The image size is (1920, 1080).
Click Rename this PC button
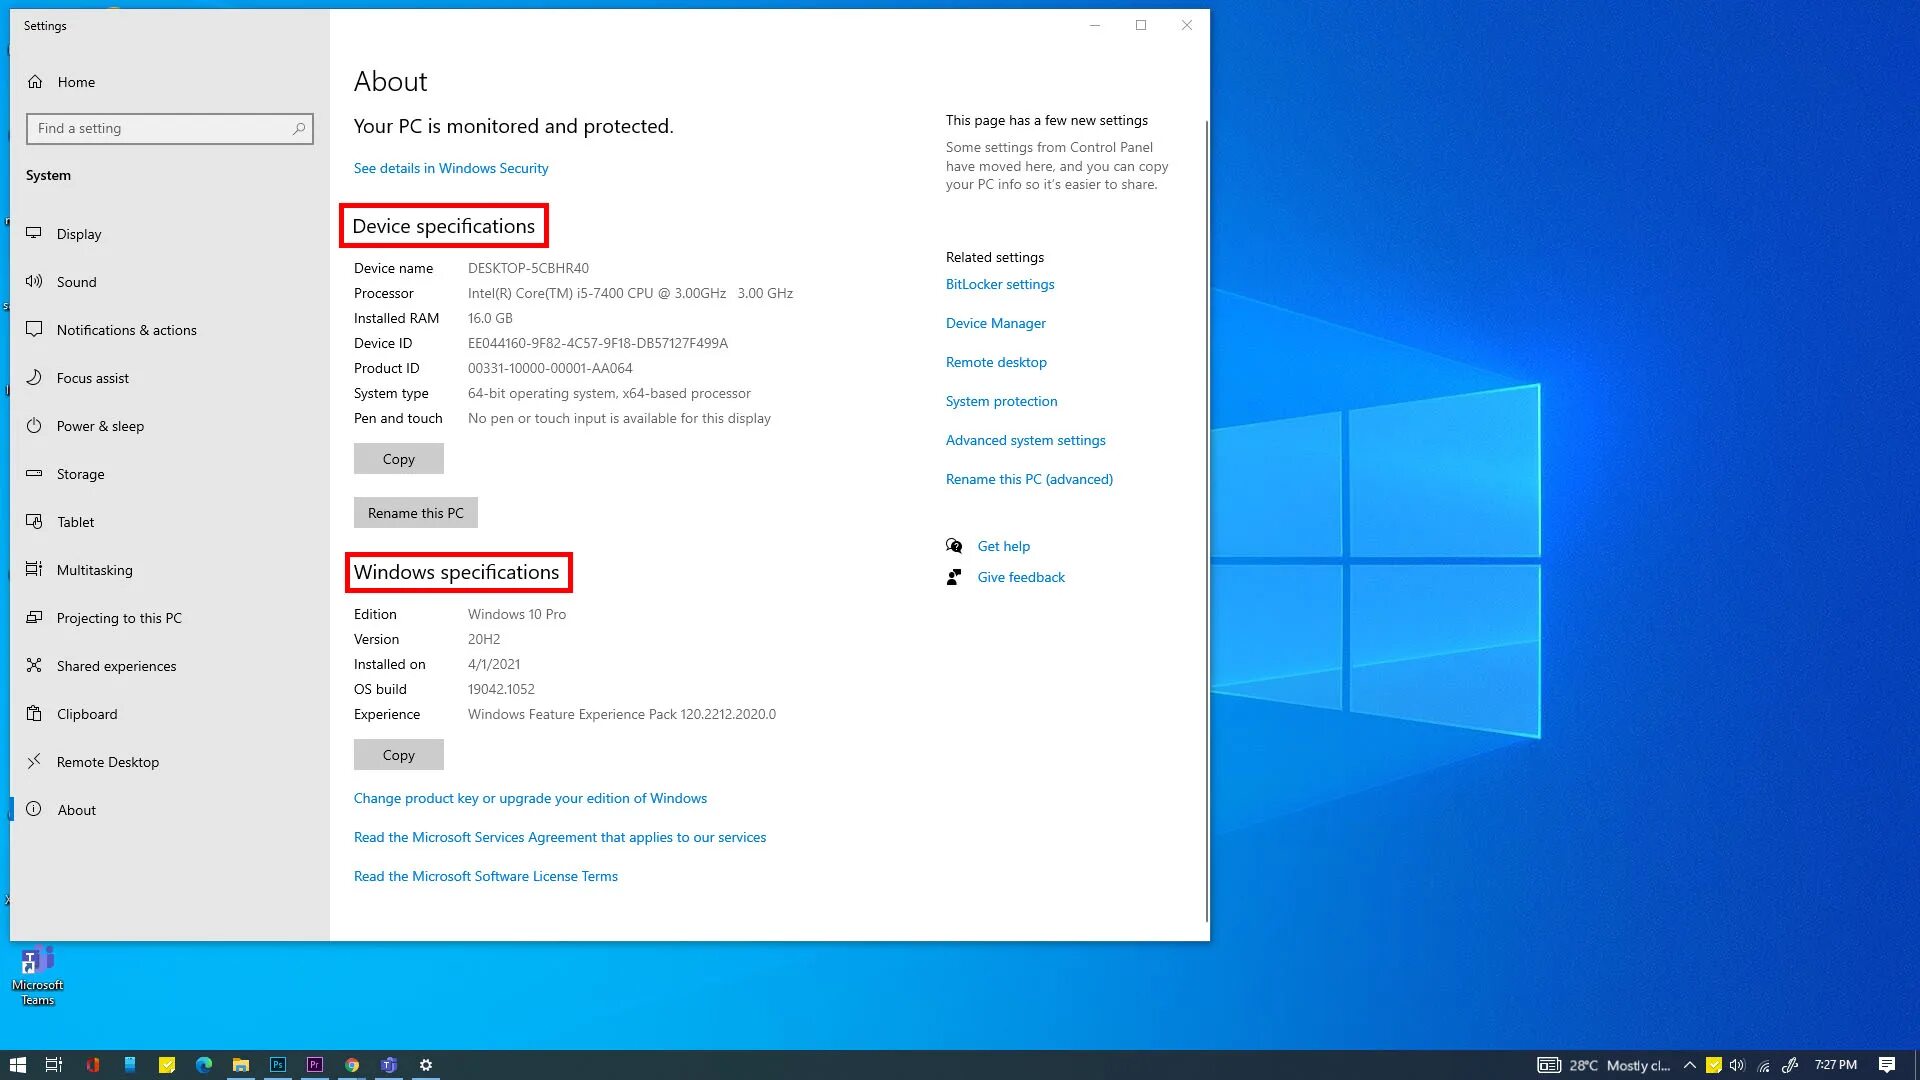coord(415,512)
